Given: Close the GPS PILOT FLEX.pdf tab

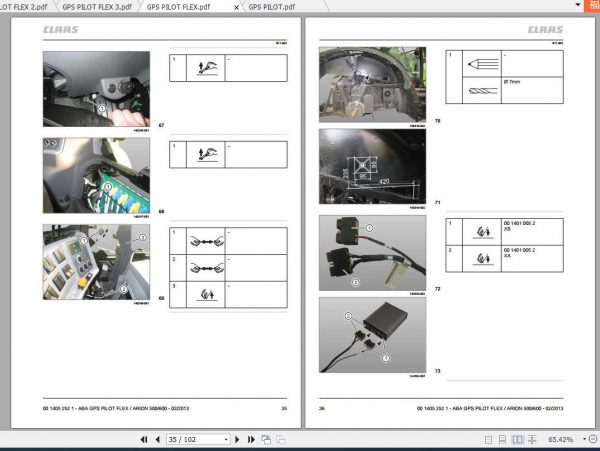Looking at the screenshot, I should [236, 7].
